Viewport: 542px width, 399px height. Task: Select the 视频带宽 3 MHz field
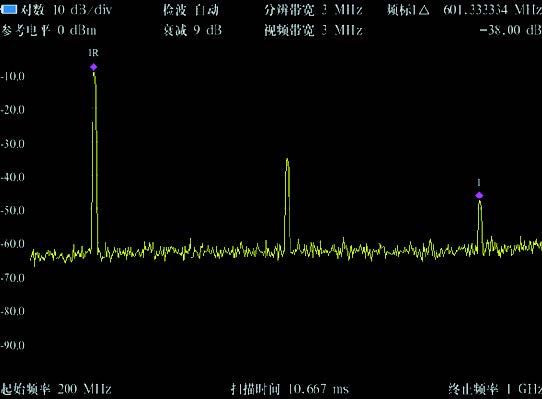314,30
